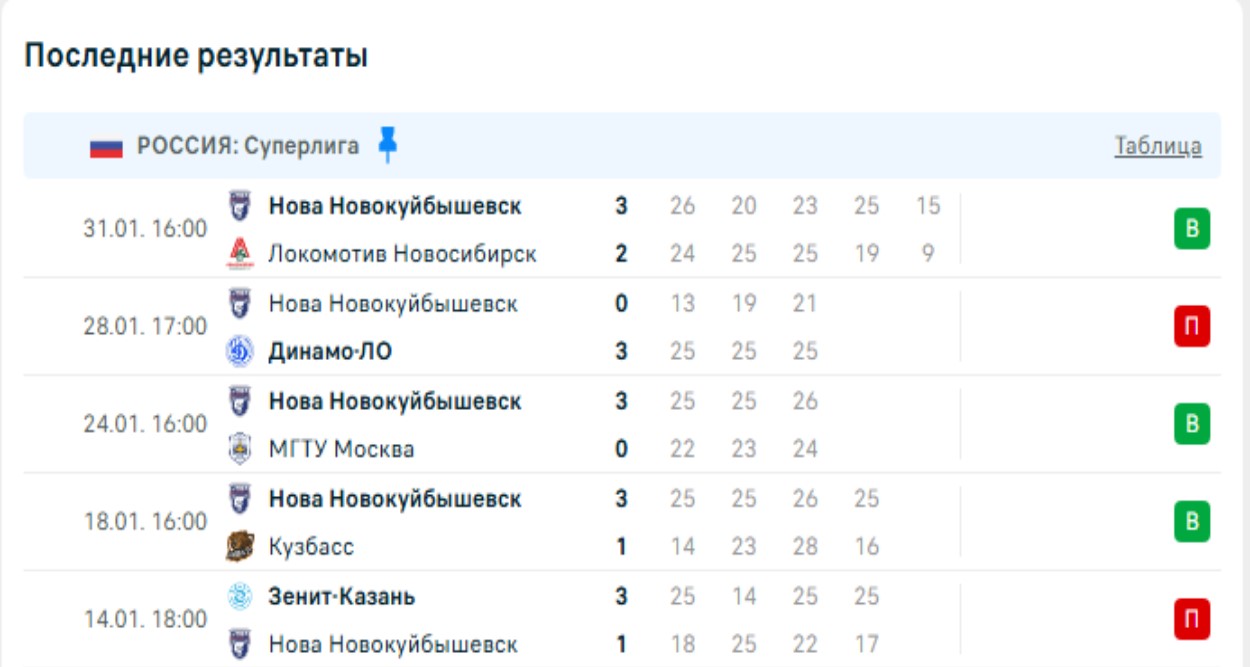Viewport: 1250px width, 667px height.
Task: Click the Зенит-Казань team logo
Action: pos(240,597)
